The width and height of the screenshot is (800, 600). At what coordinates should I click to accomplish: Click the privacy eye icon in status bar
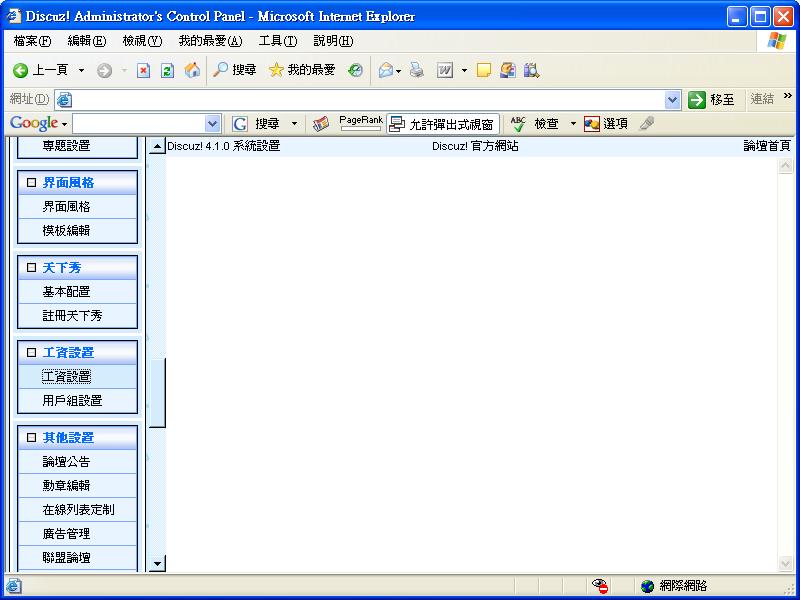(600, 586)
